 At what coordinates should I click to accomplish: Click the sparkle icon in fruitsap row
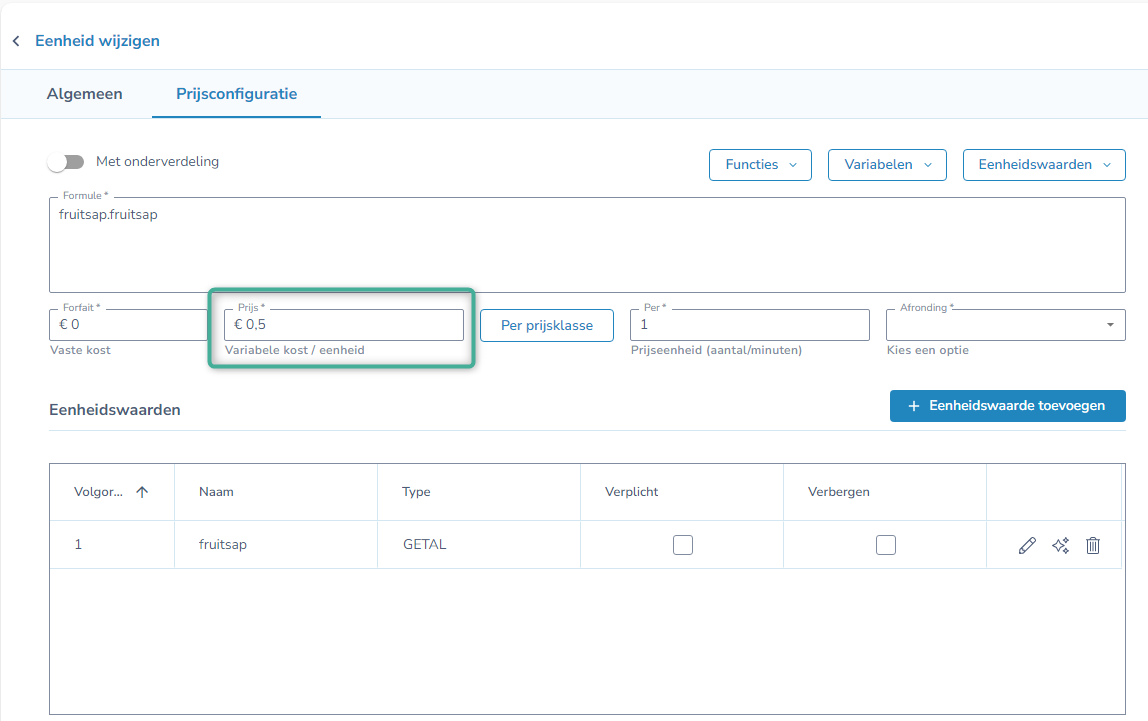1060,545
